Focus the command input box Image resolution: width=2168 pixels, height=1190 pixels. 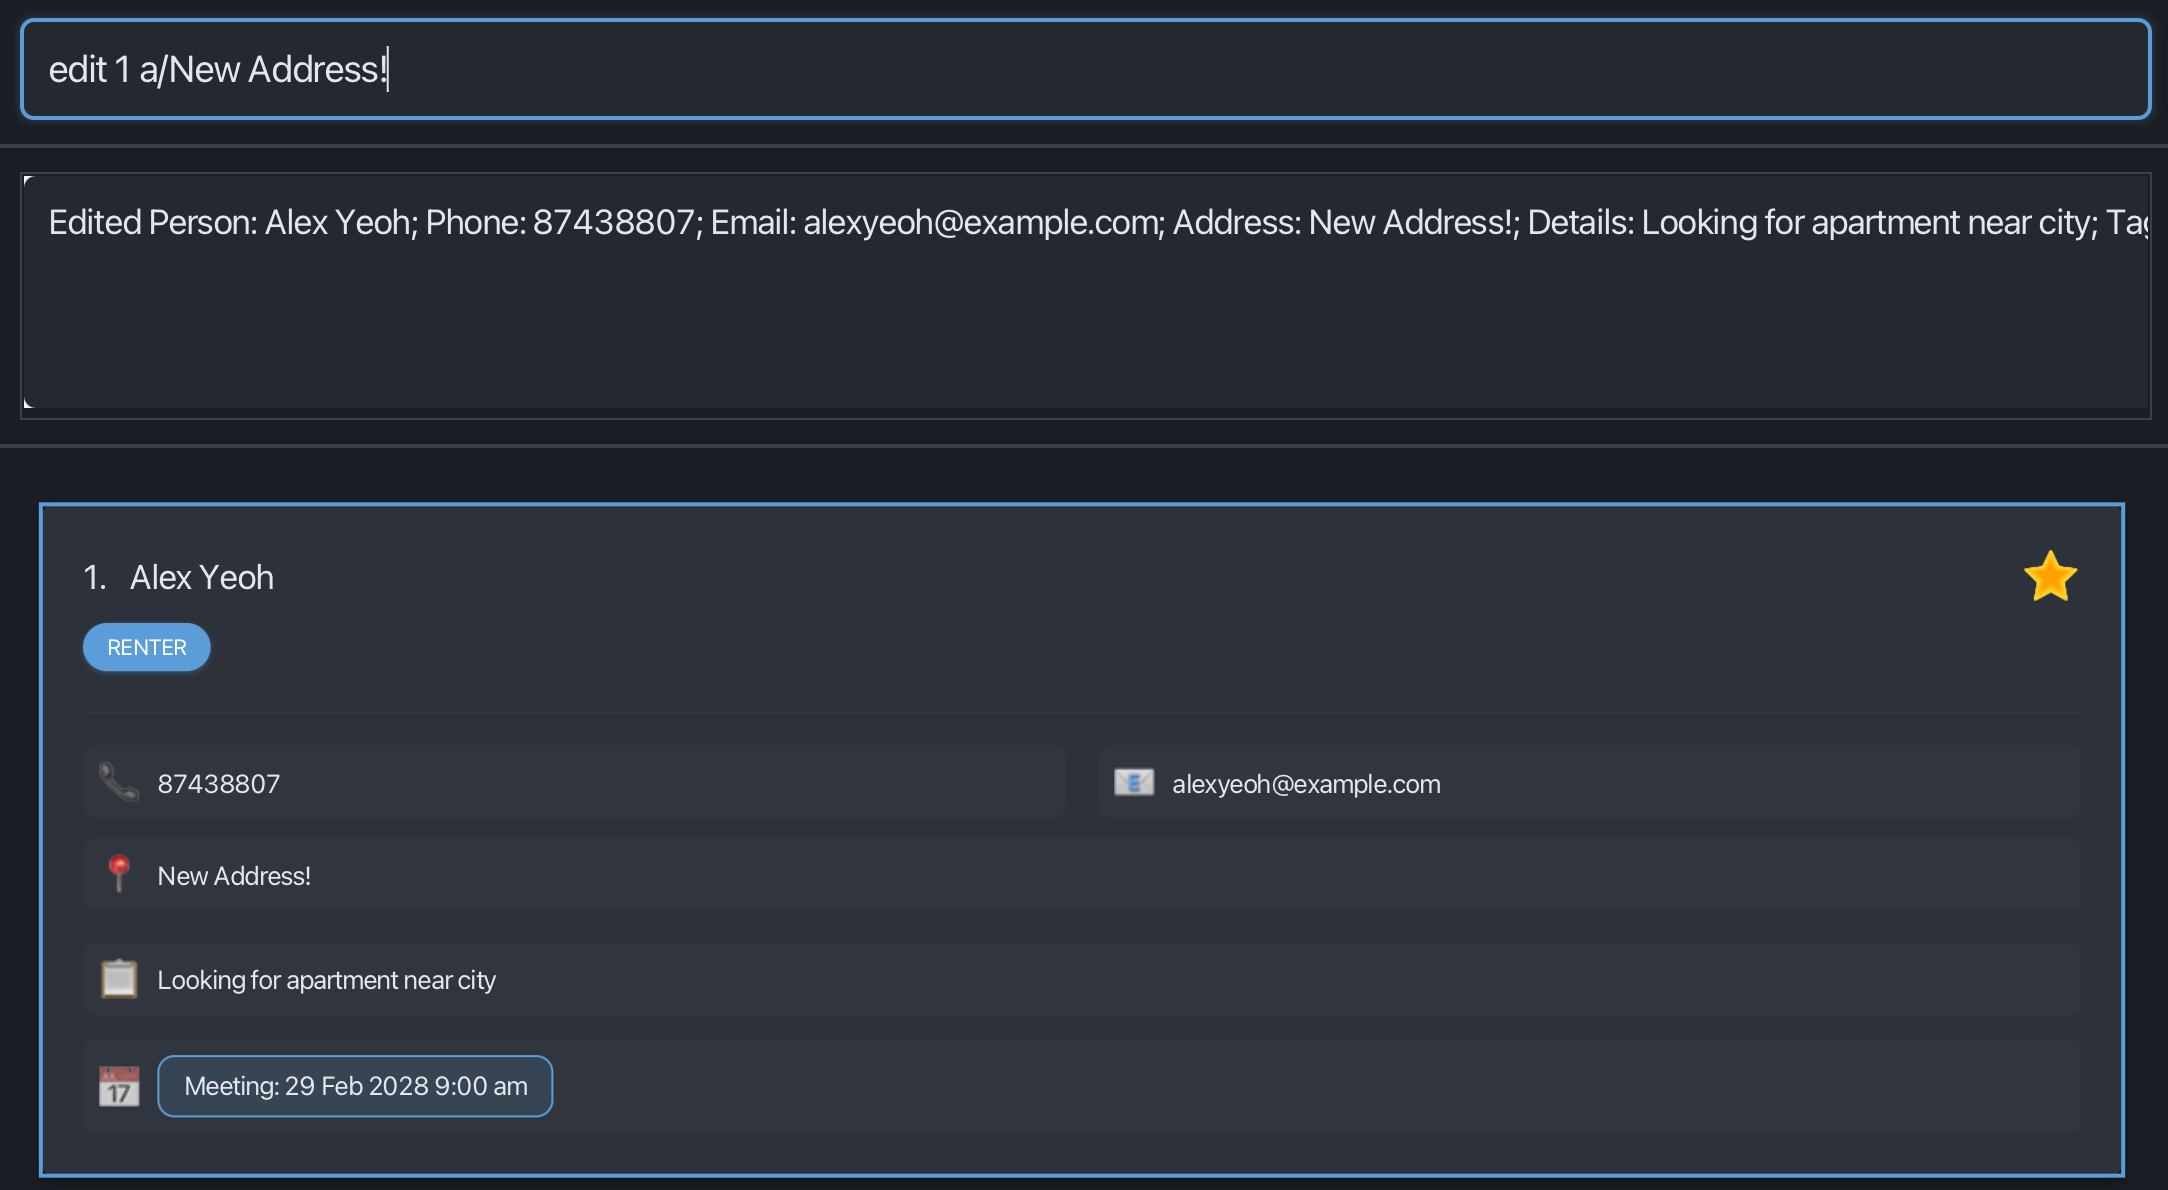pos(1200,70)
